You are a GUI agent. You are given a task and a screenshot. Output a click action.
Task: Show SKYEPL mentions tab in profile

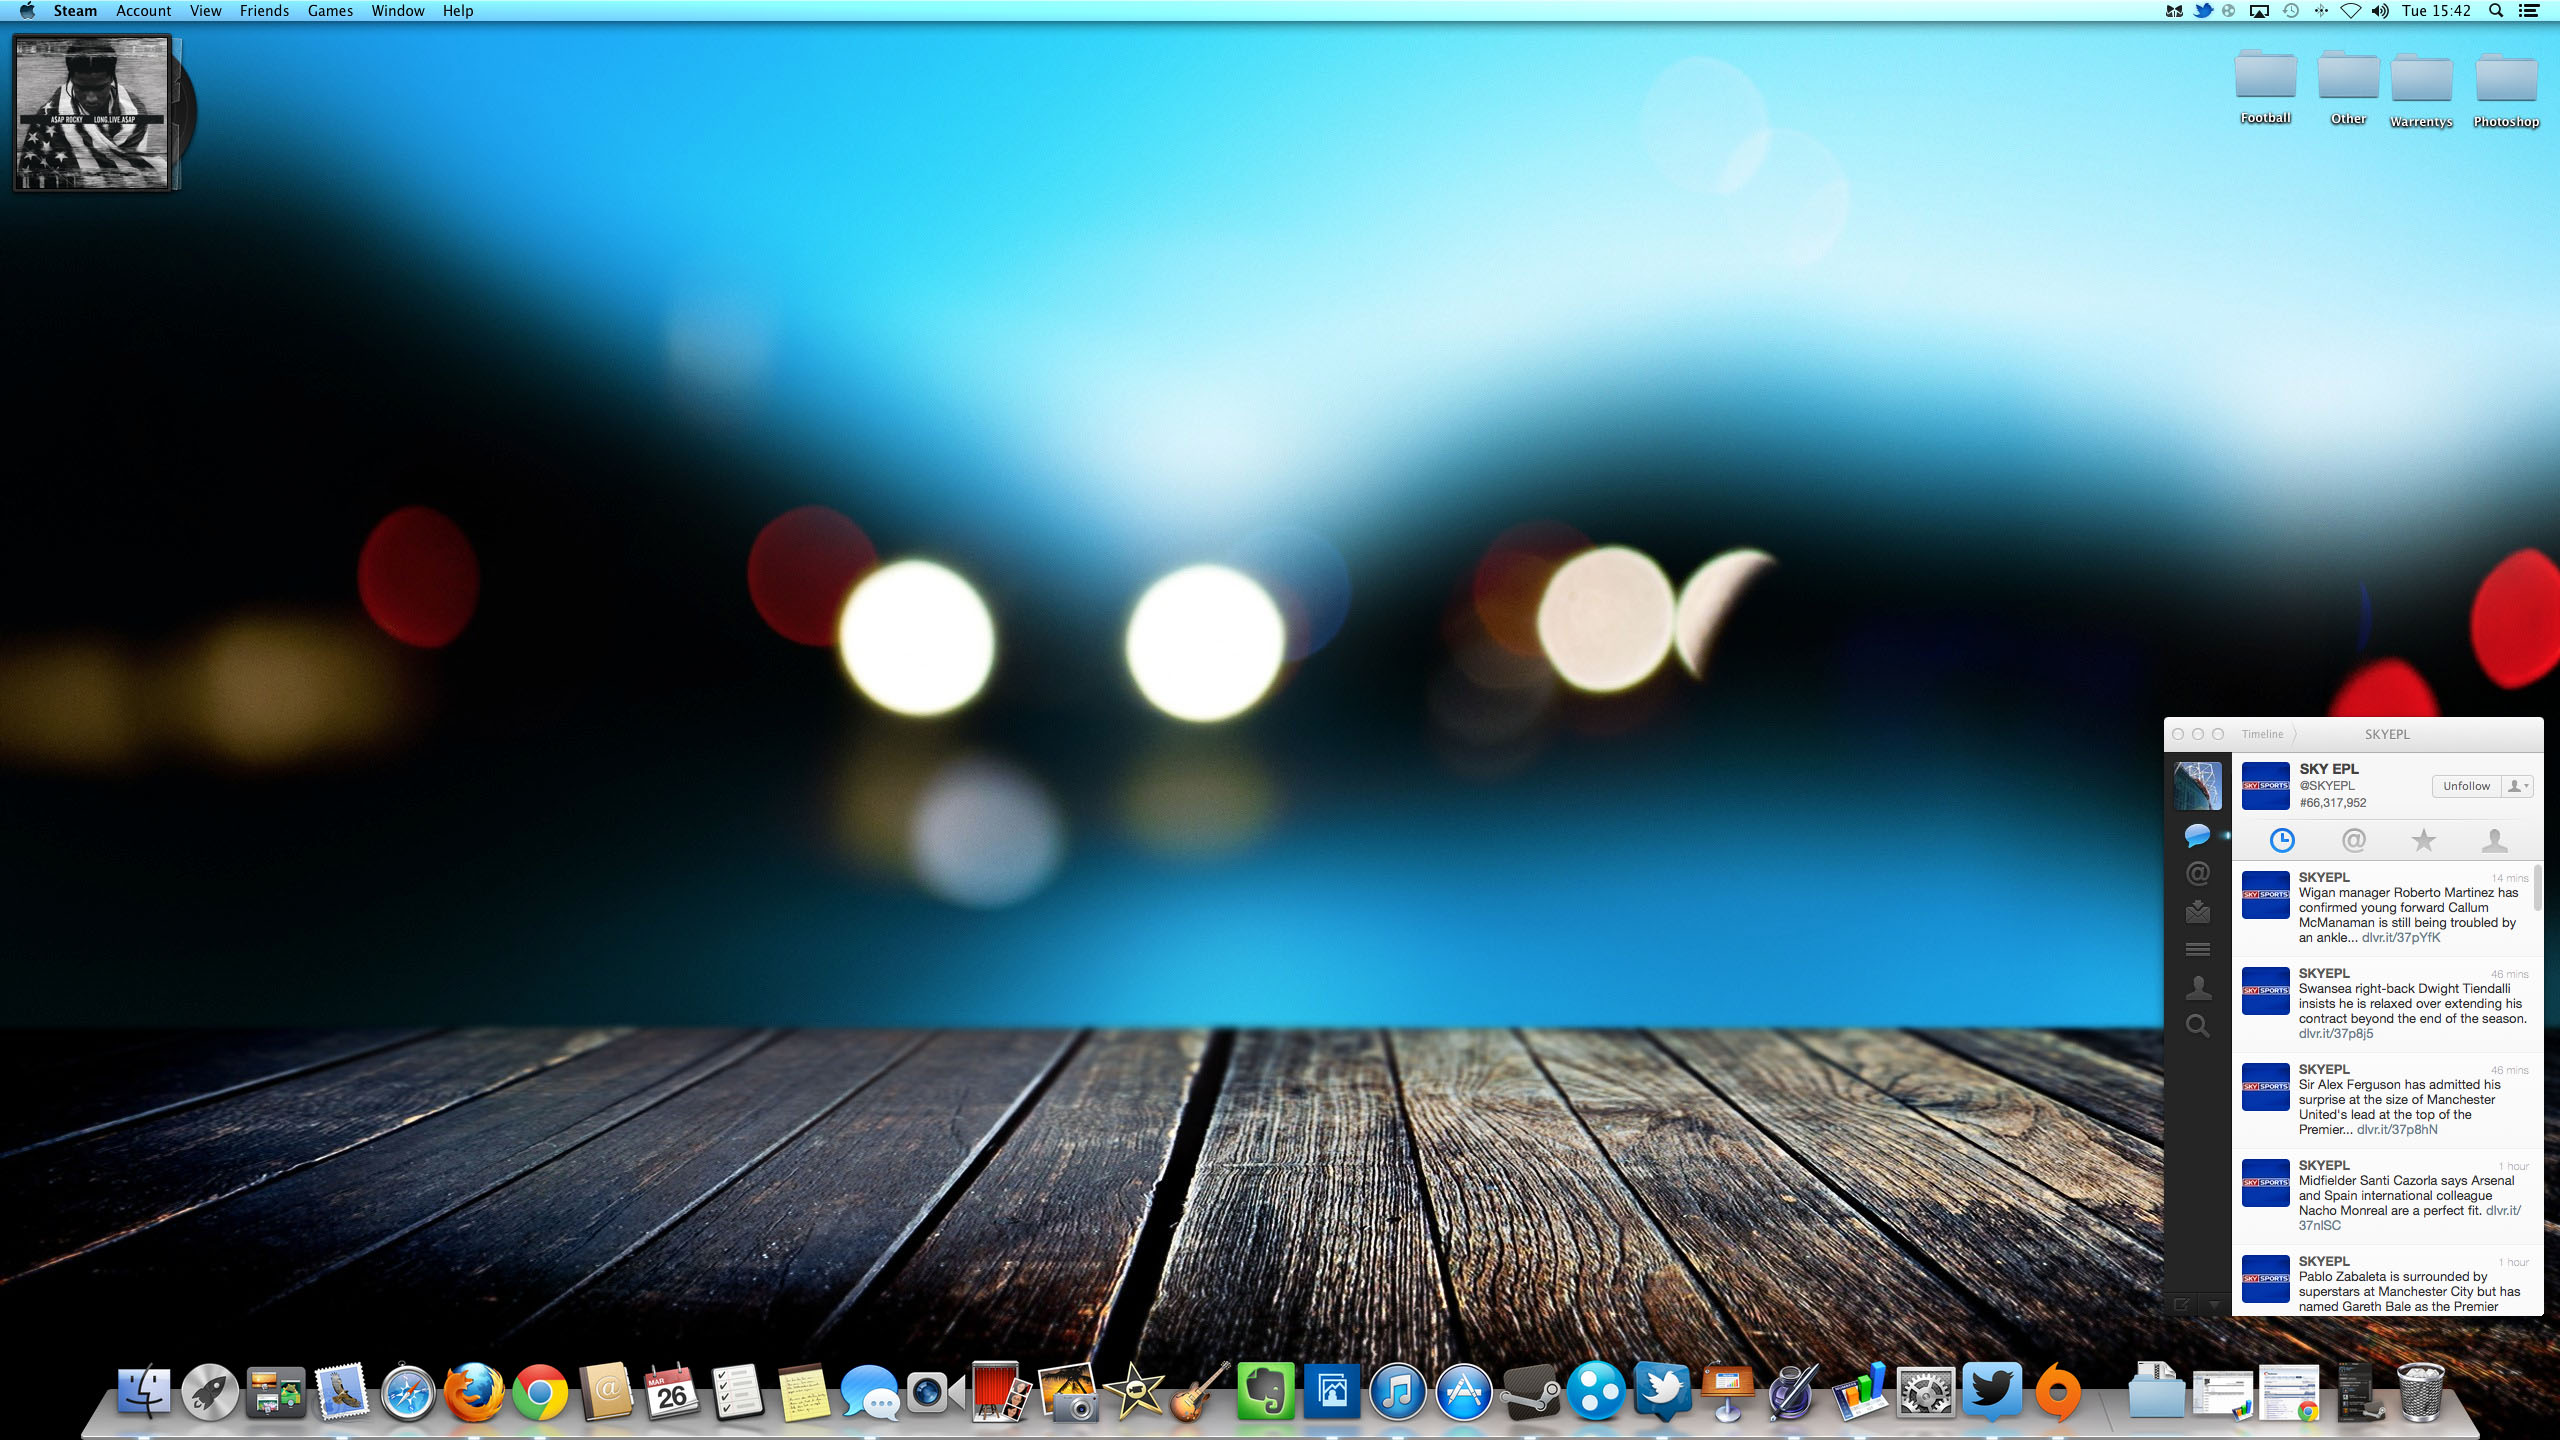click(2354, 841)
